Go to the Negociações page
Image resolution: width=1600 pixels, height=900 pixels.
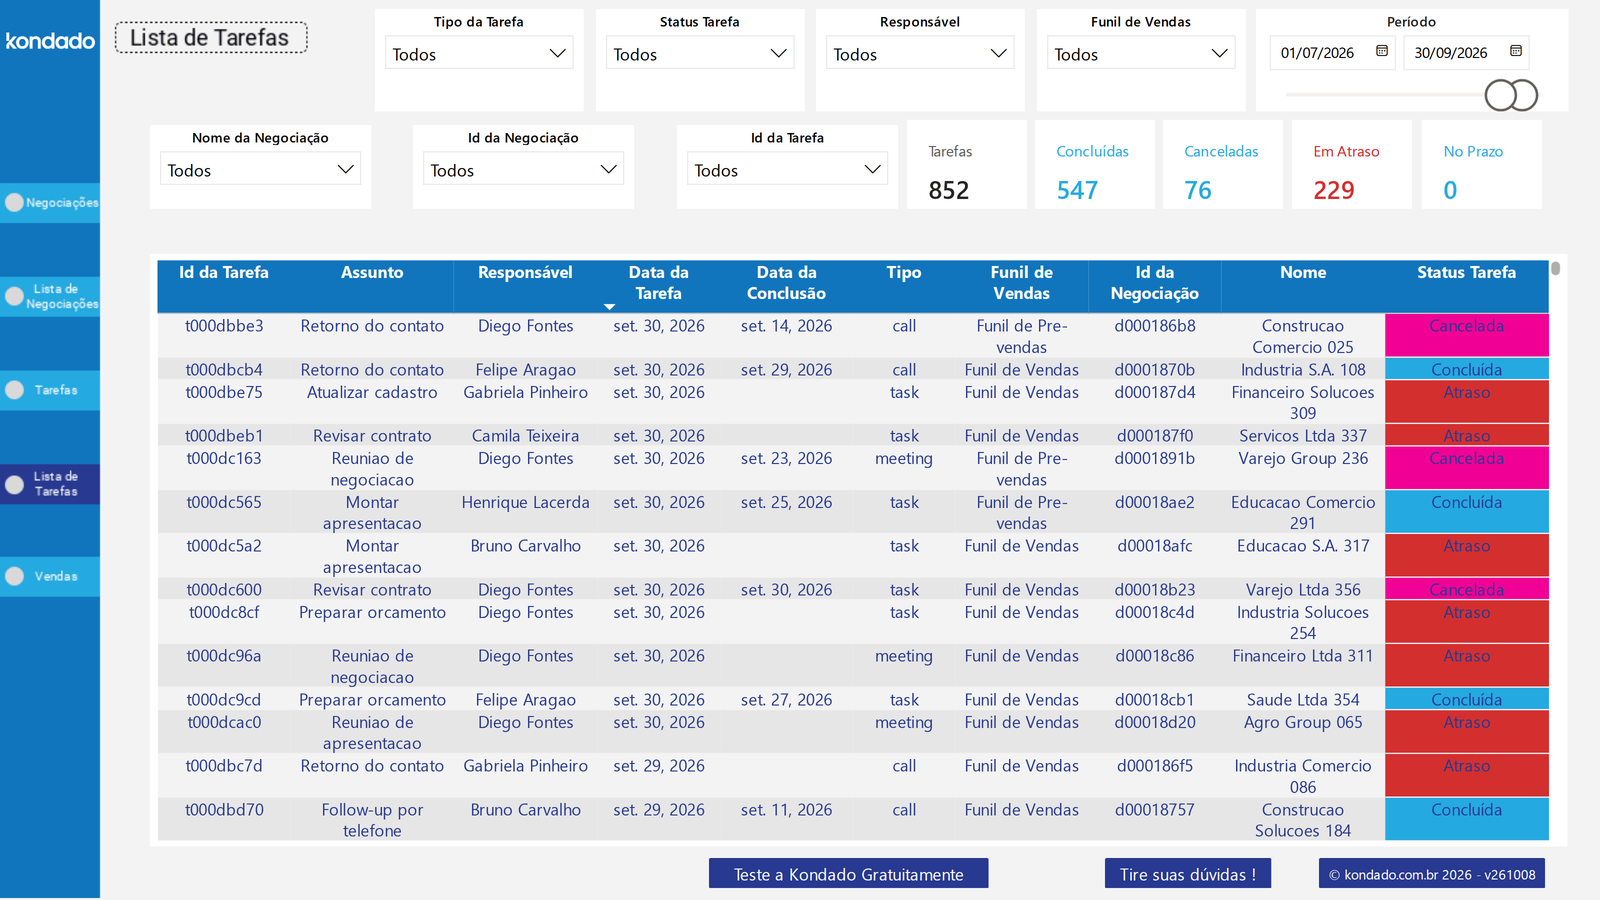[x=50, y=202]
